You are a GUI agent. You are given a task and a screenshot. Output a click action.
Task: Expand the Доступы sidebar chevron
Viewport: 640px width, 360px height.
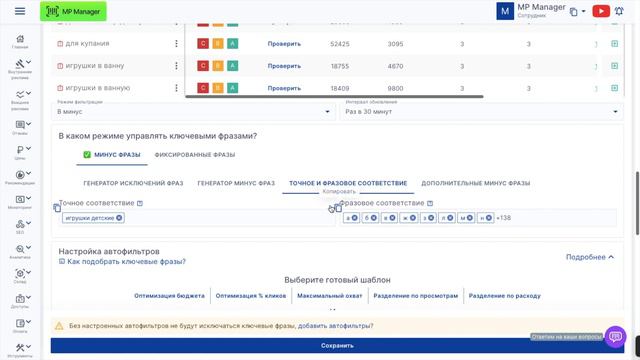(x=28, y=297)
